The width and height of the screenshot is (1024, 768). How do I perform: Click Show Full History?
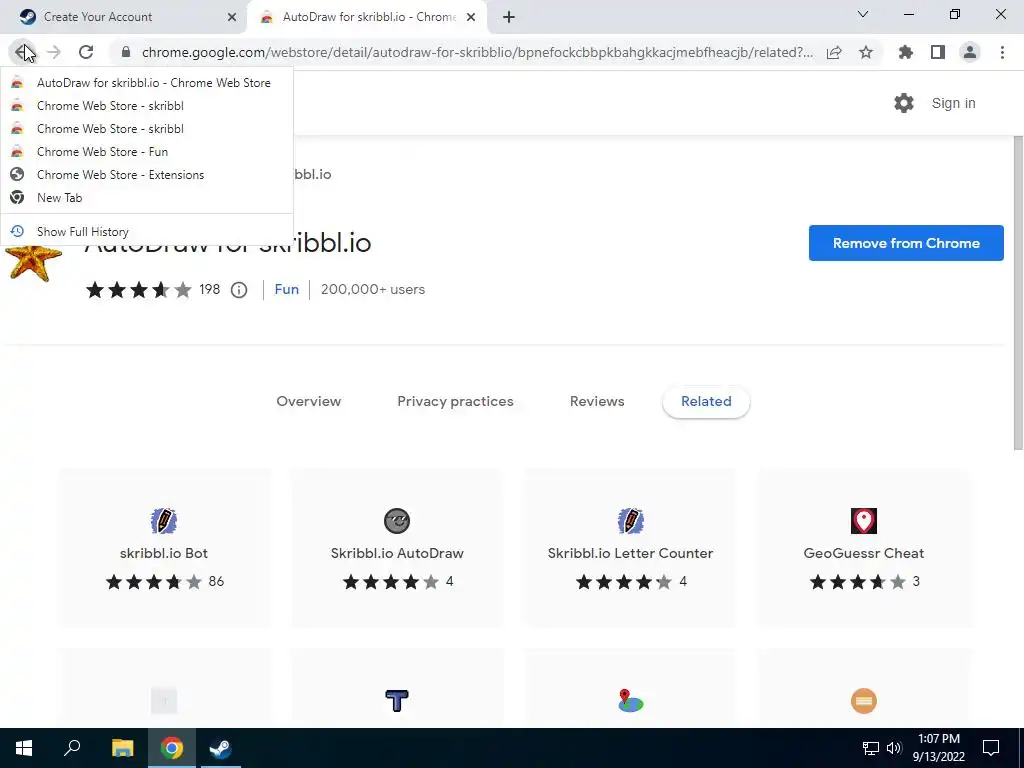(x=147, y=231)
